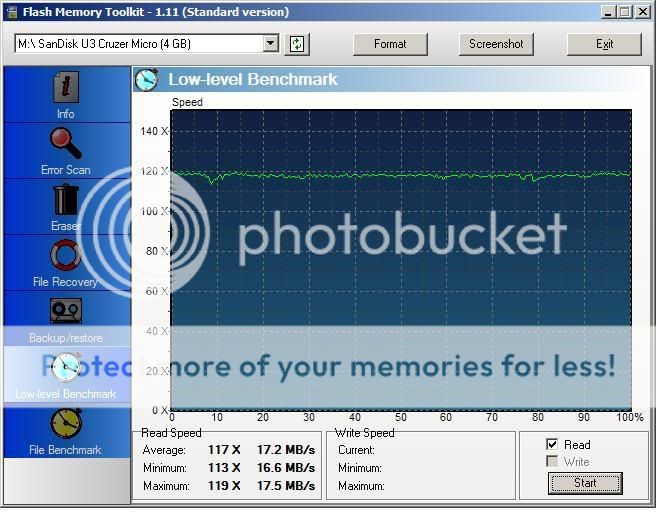656x512 pixels.
Task: Select the File Recovery label
Action: pyautogui.click(x=65, y=282)
